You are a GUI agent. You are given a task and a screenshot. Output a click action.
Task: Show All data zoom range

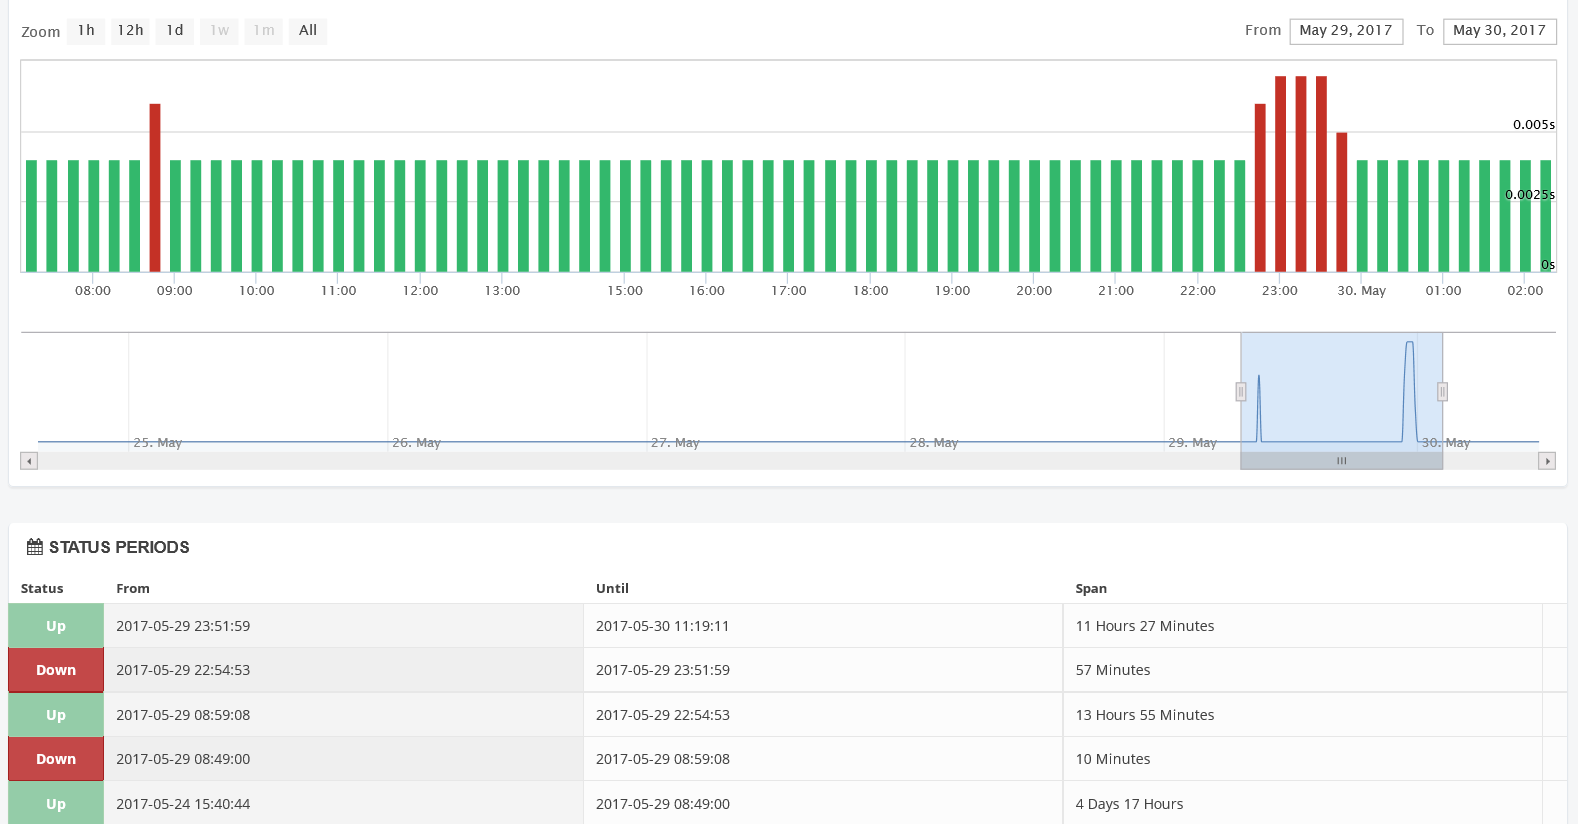pos(308,31)
